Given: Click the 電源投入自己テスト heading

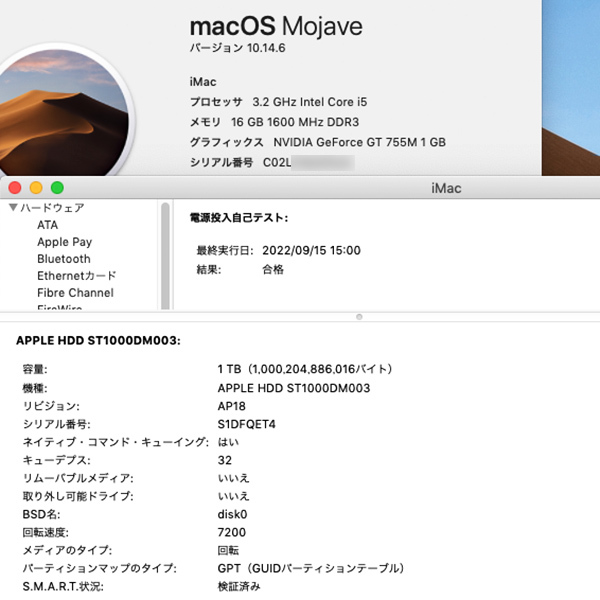Looking at the screenshot, I should point(239,218).
